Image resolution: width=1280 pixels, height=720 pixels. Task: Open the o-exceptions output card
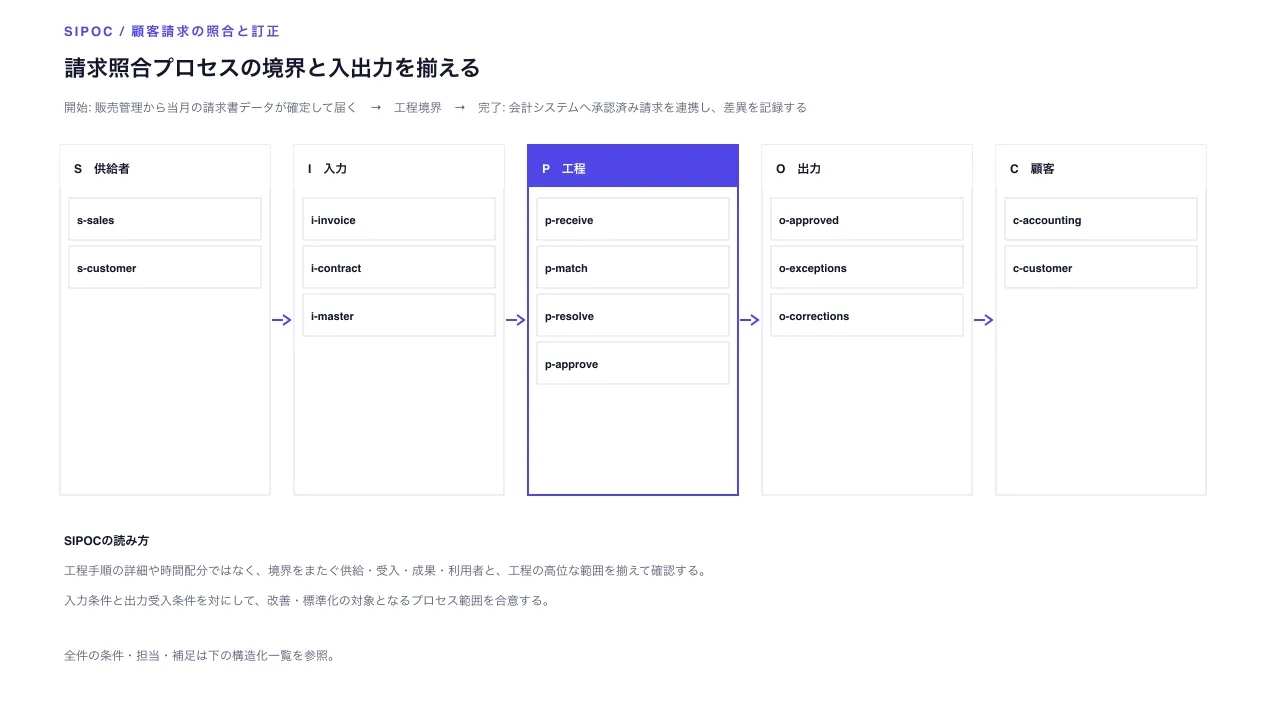tap(867, 267)
